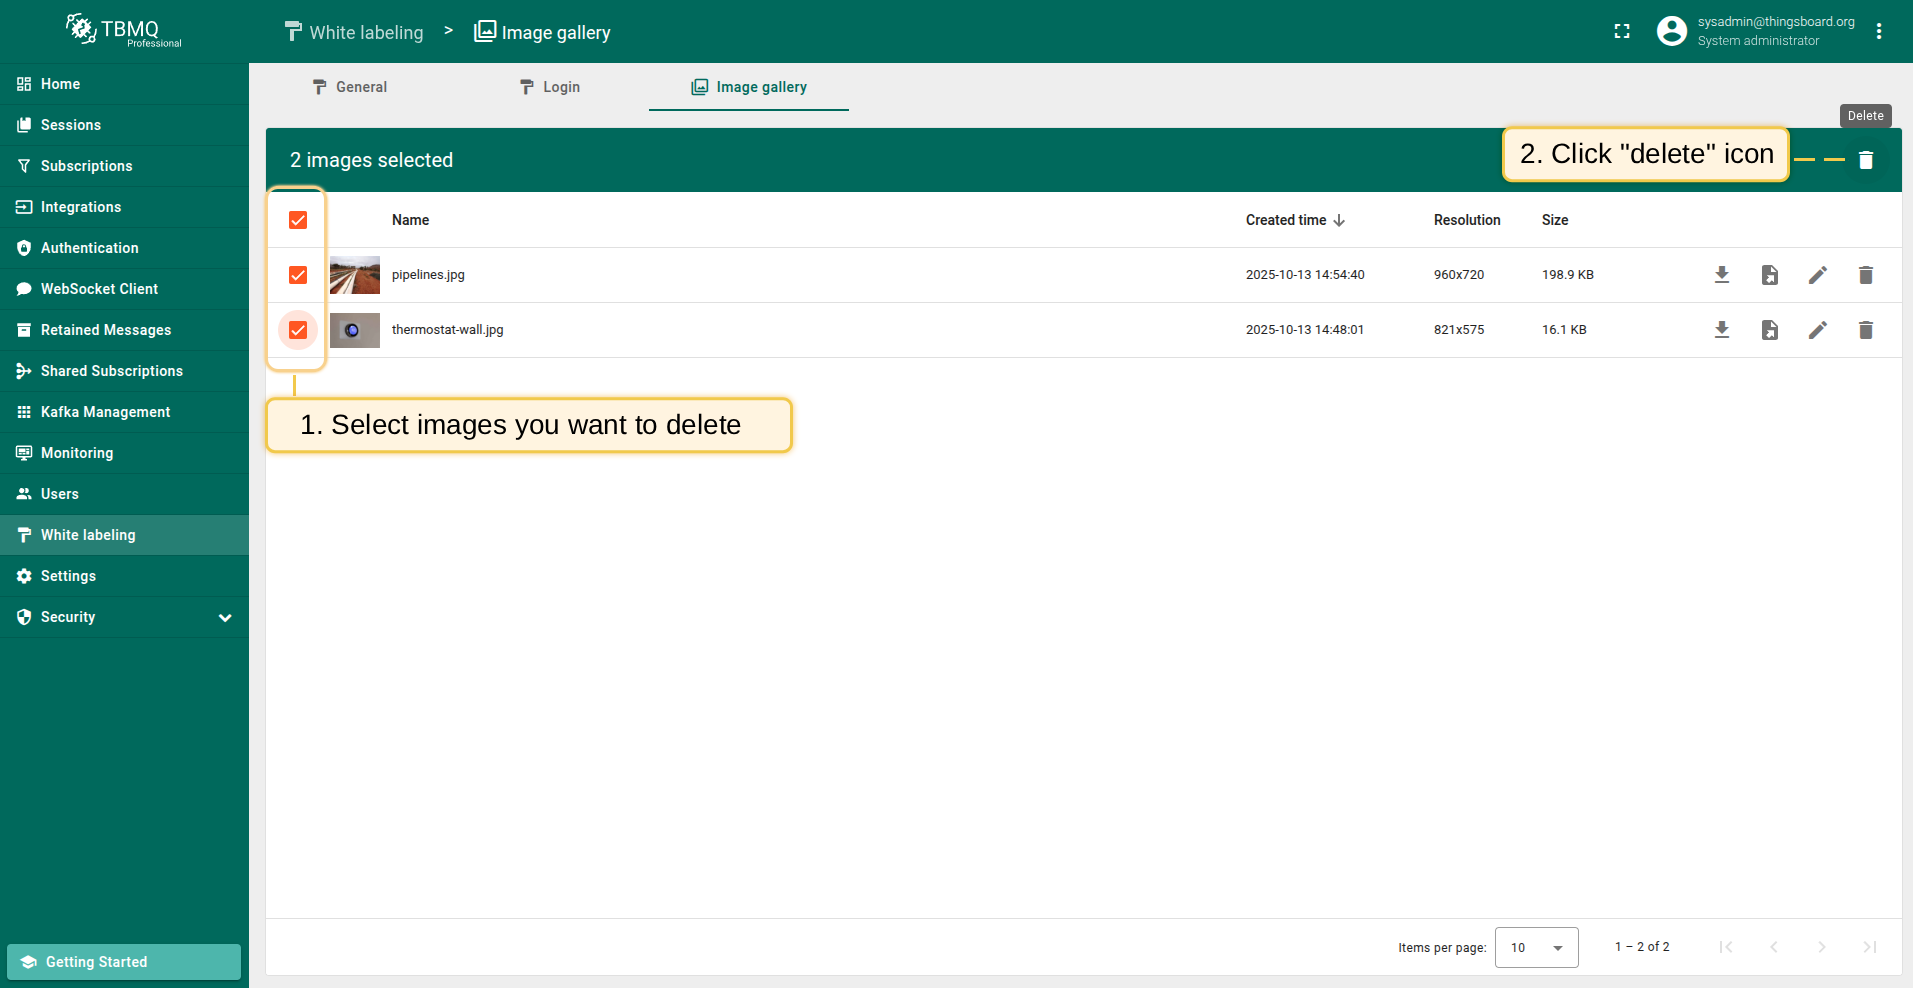Switch to the Login tab

click(x=550, y=87)
